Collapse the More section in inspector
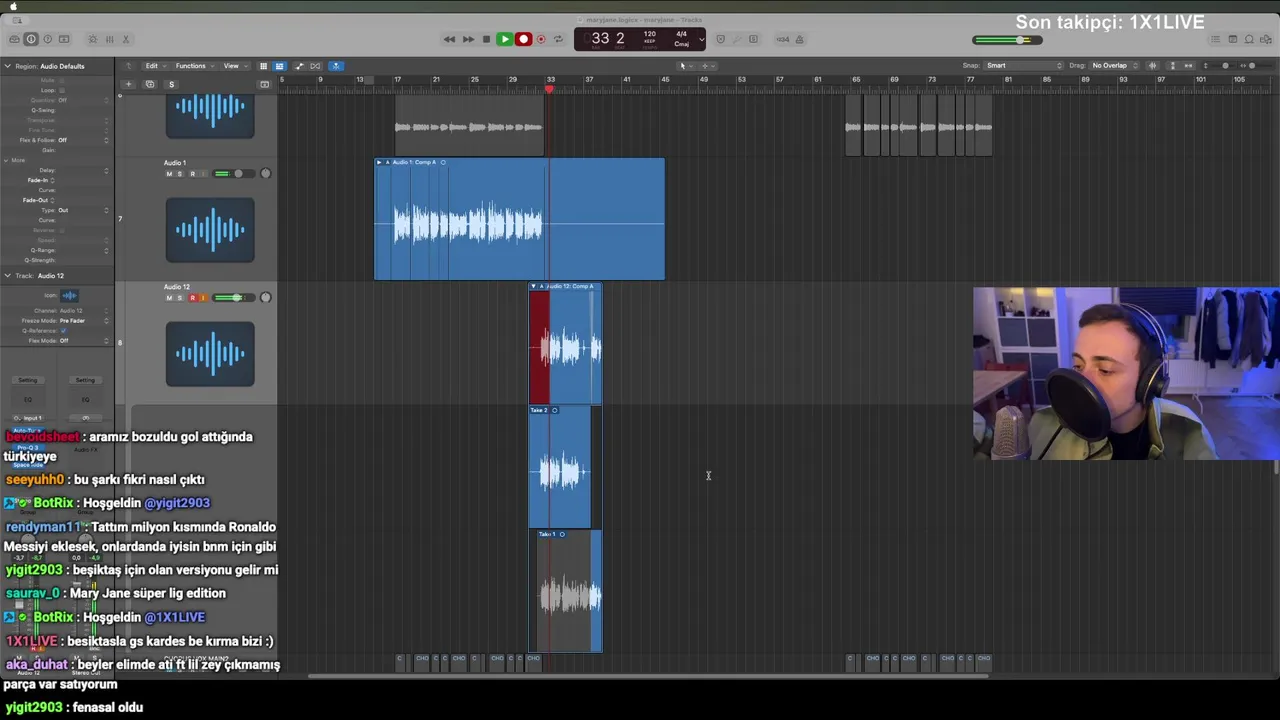This screenshot has height=720, width=1280. pos(7,160)
